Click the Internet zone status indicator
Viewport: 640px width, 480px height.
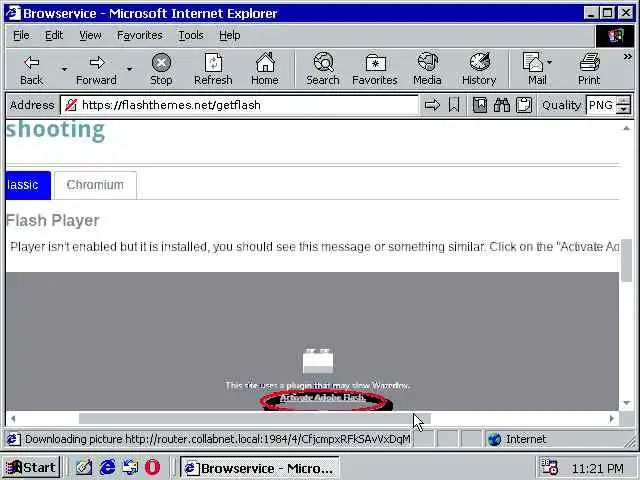tap(518, 439)
